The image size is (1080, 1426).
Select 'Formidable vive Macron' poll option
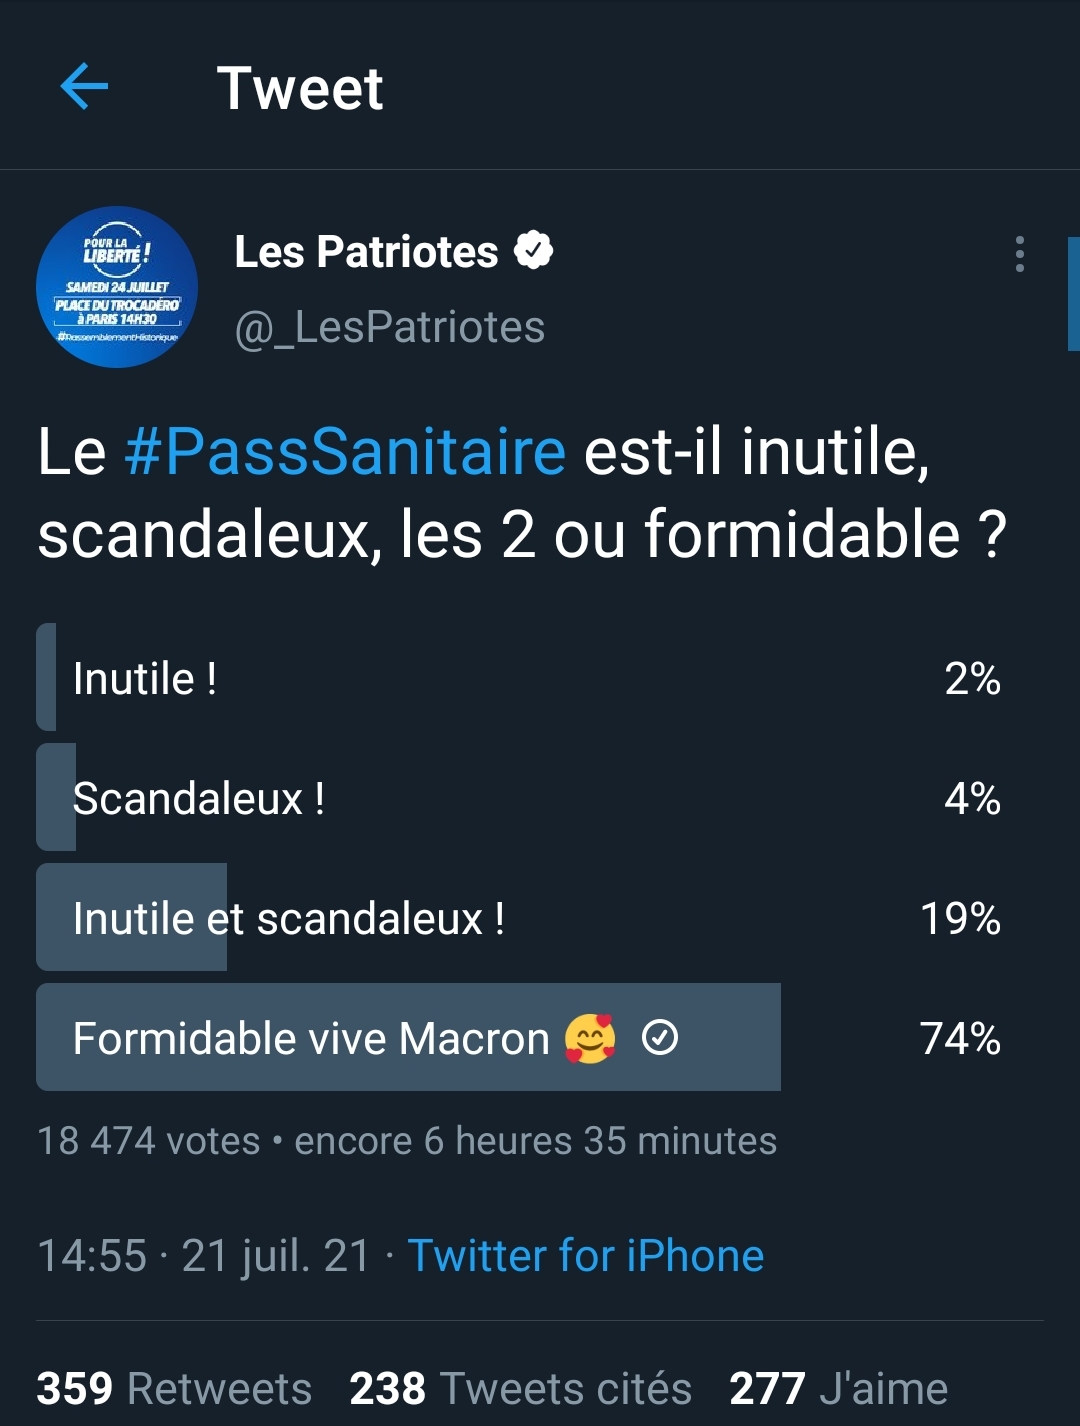coord(520,1038)
